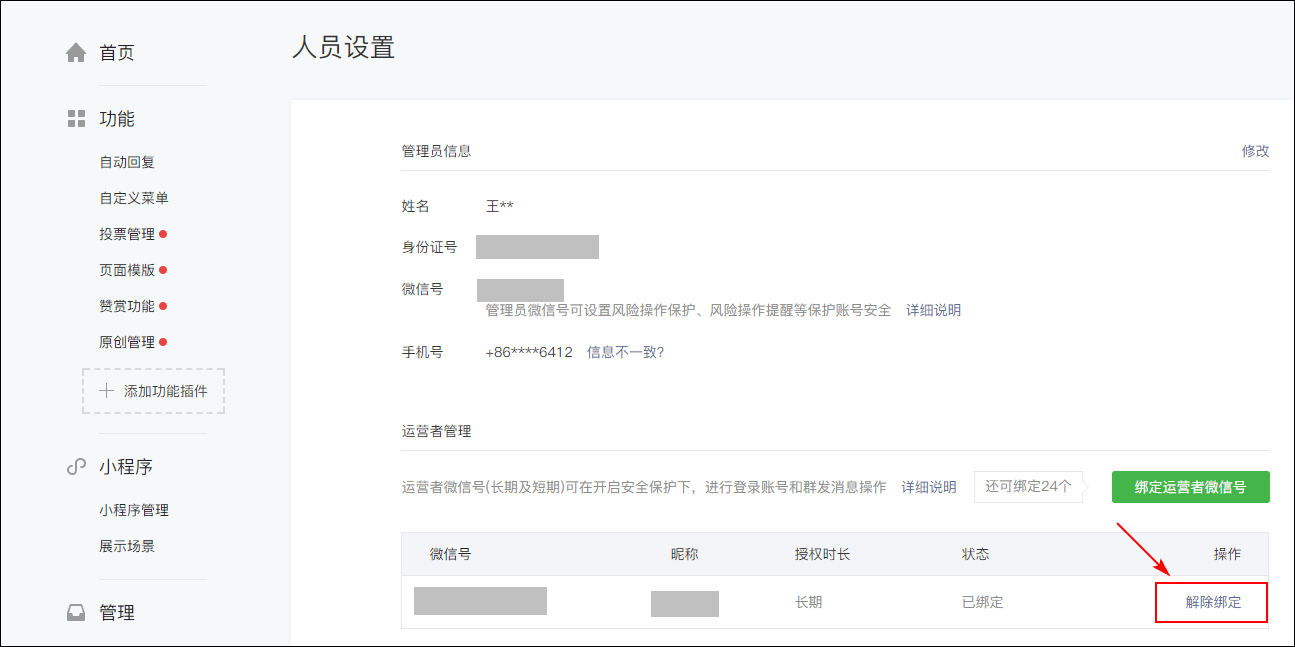Image resolution: width=1295 pixels, height=647 pixels.
Task: Click the name value 王**
Action: (500, 206)
